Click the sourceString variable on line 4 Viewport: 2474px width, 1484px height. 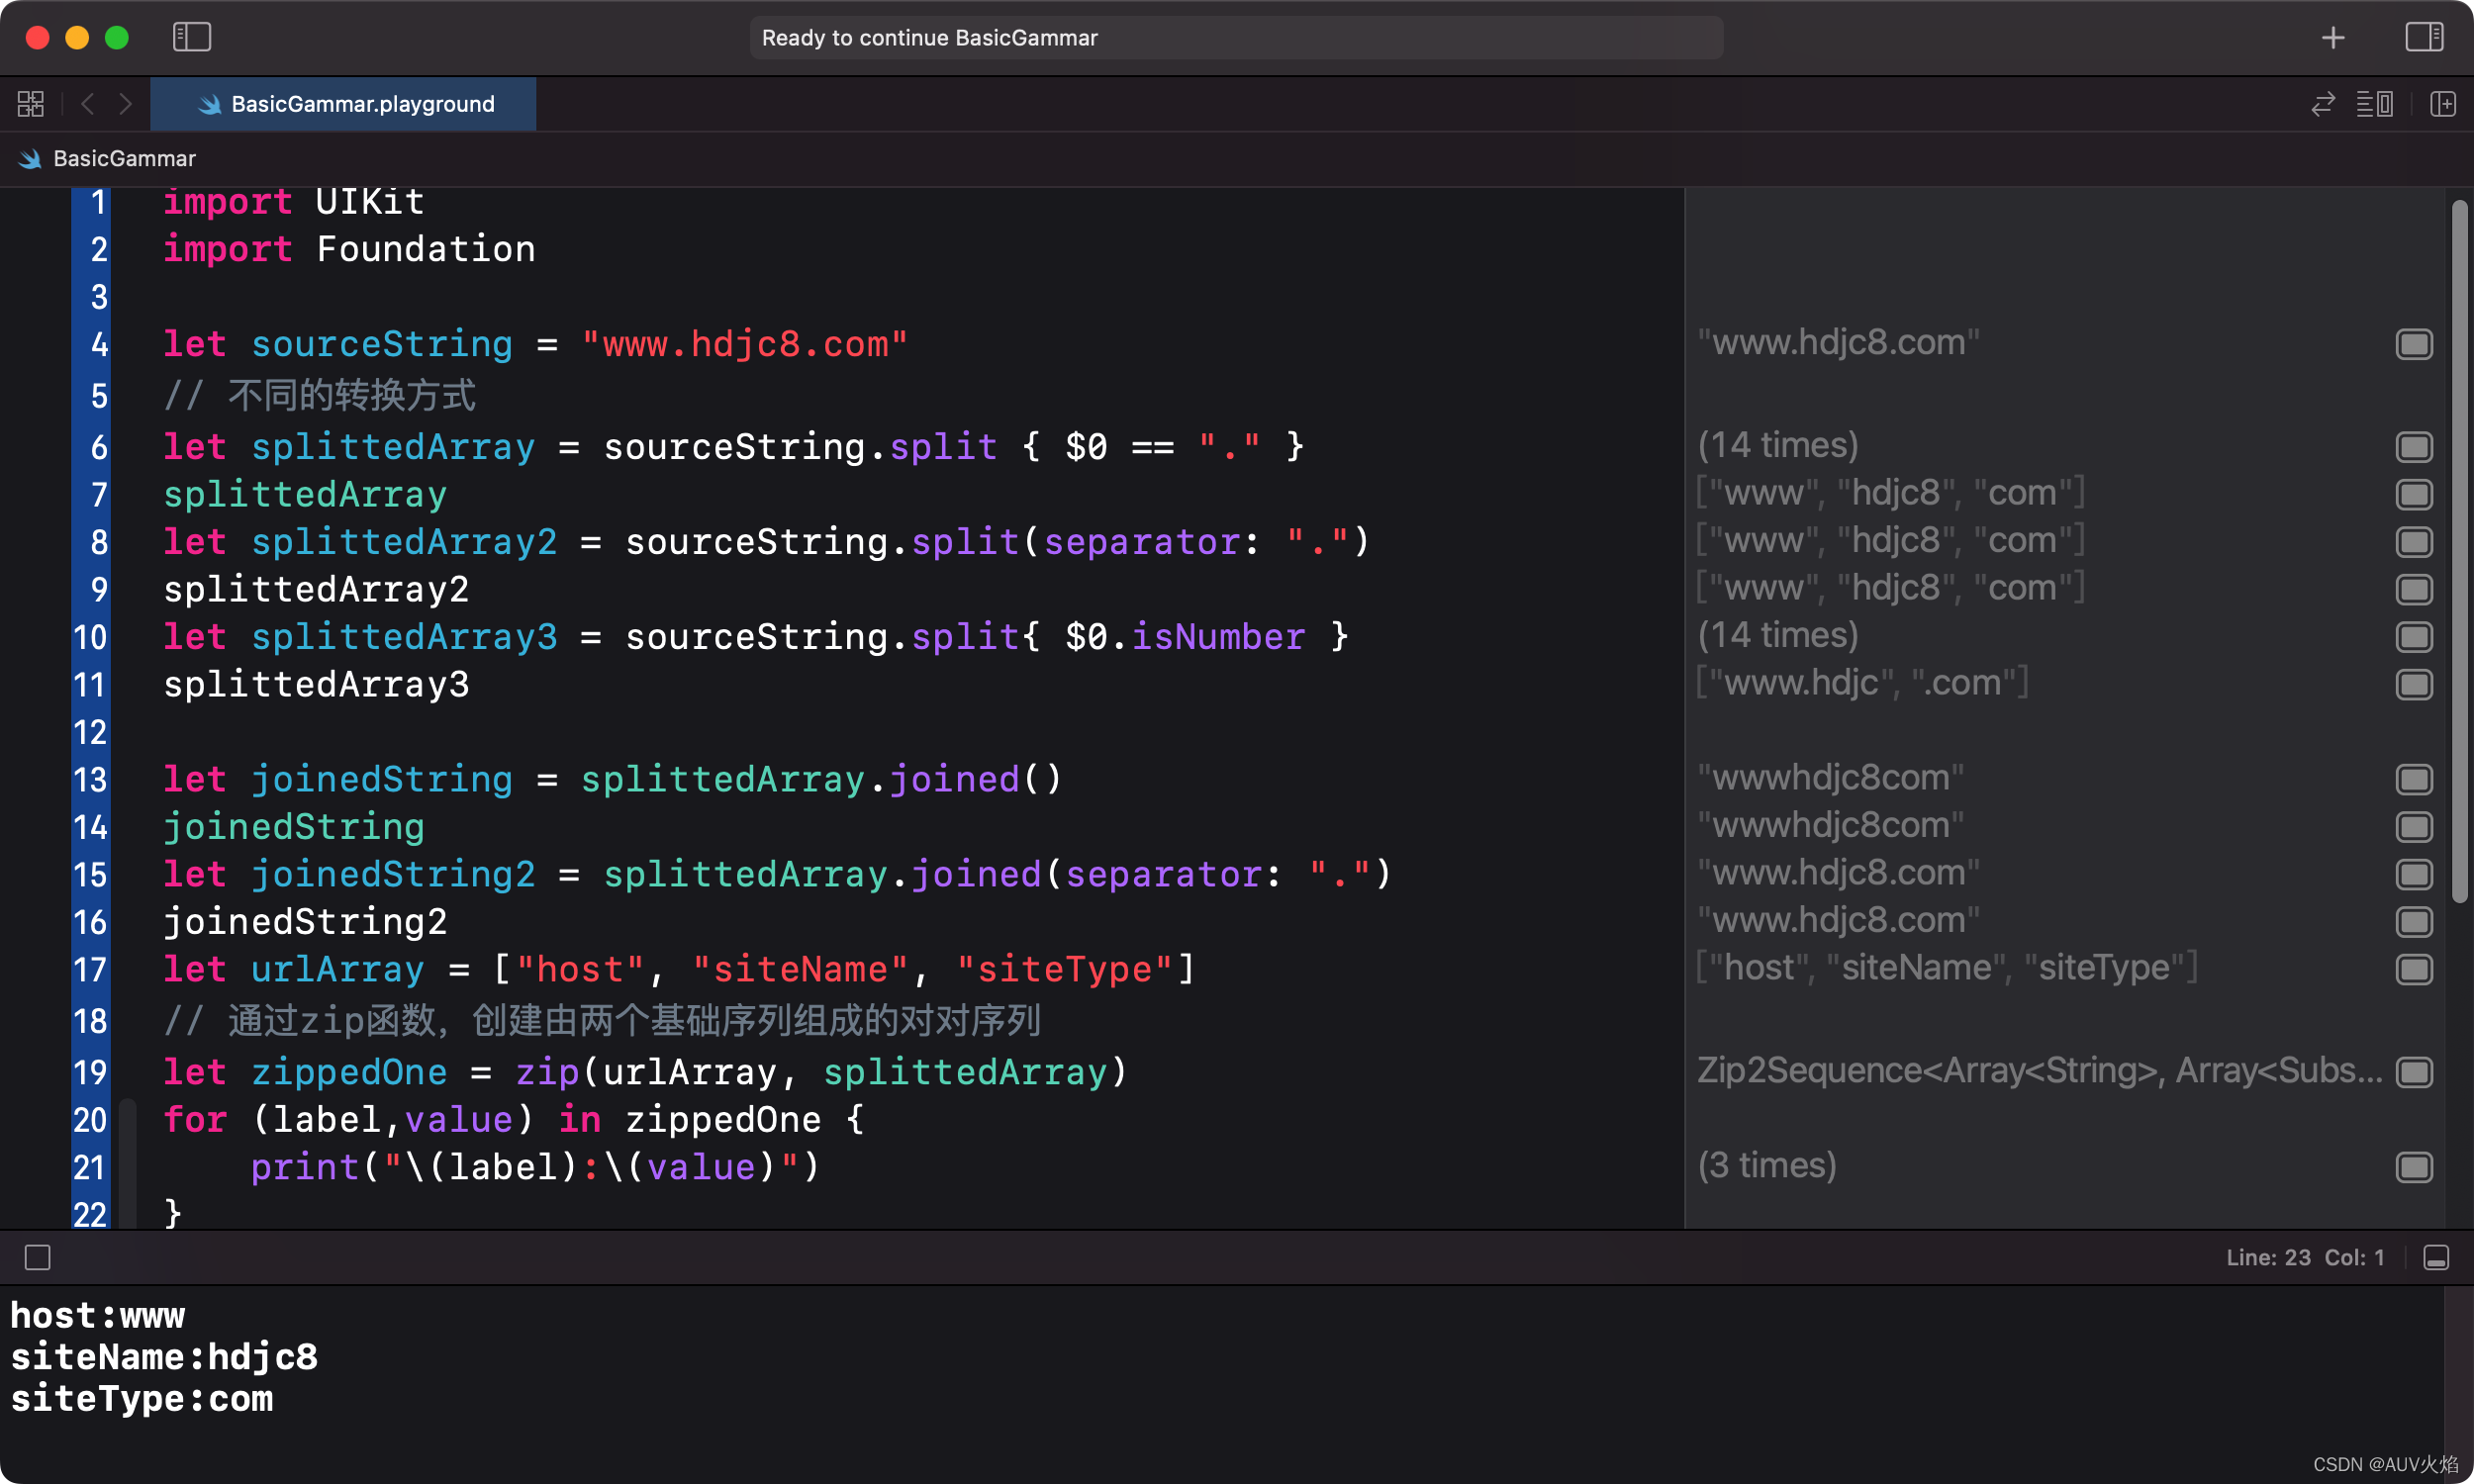click(x=382, y=344)
